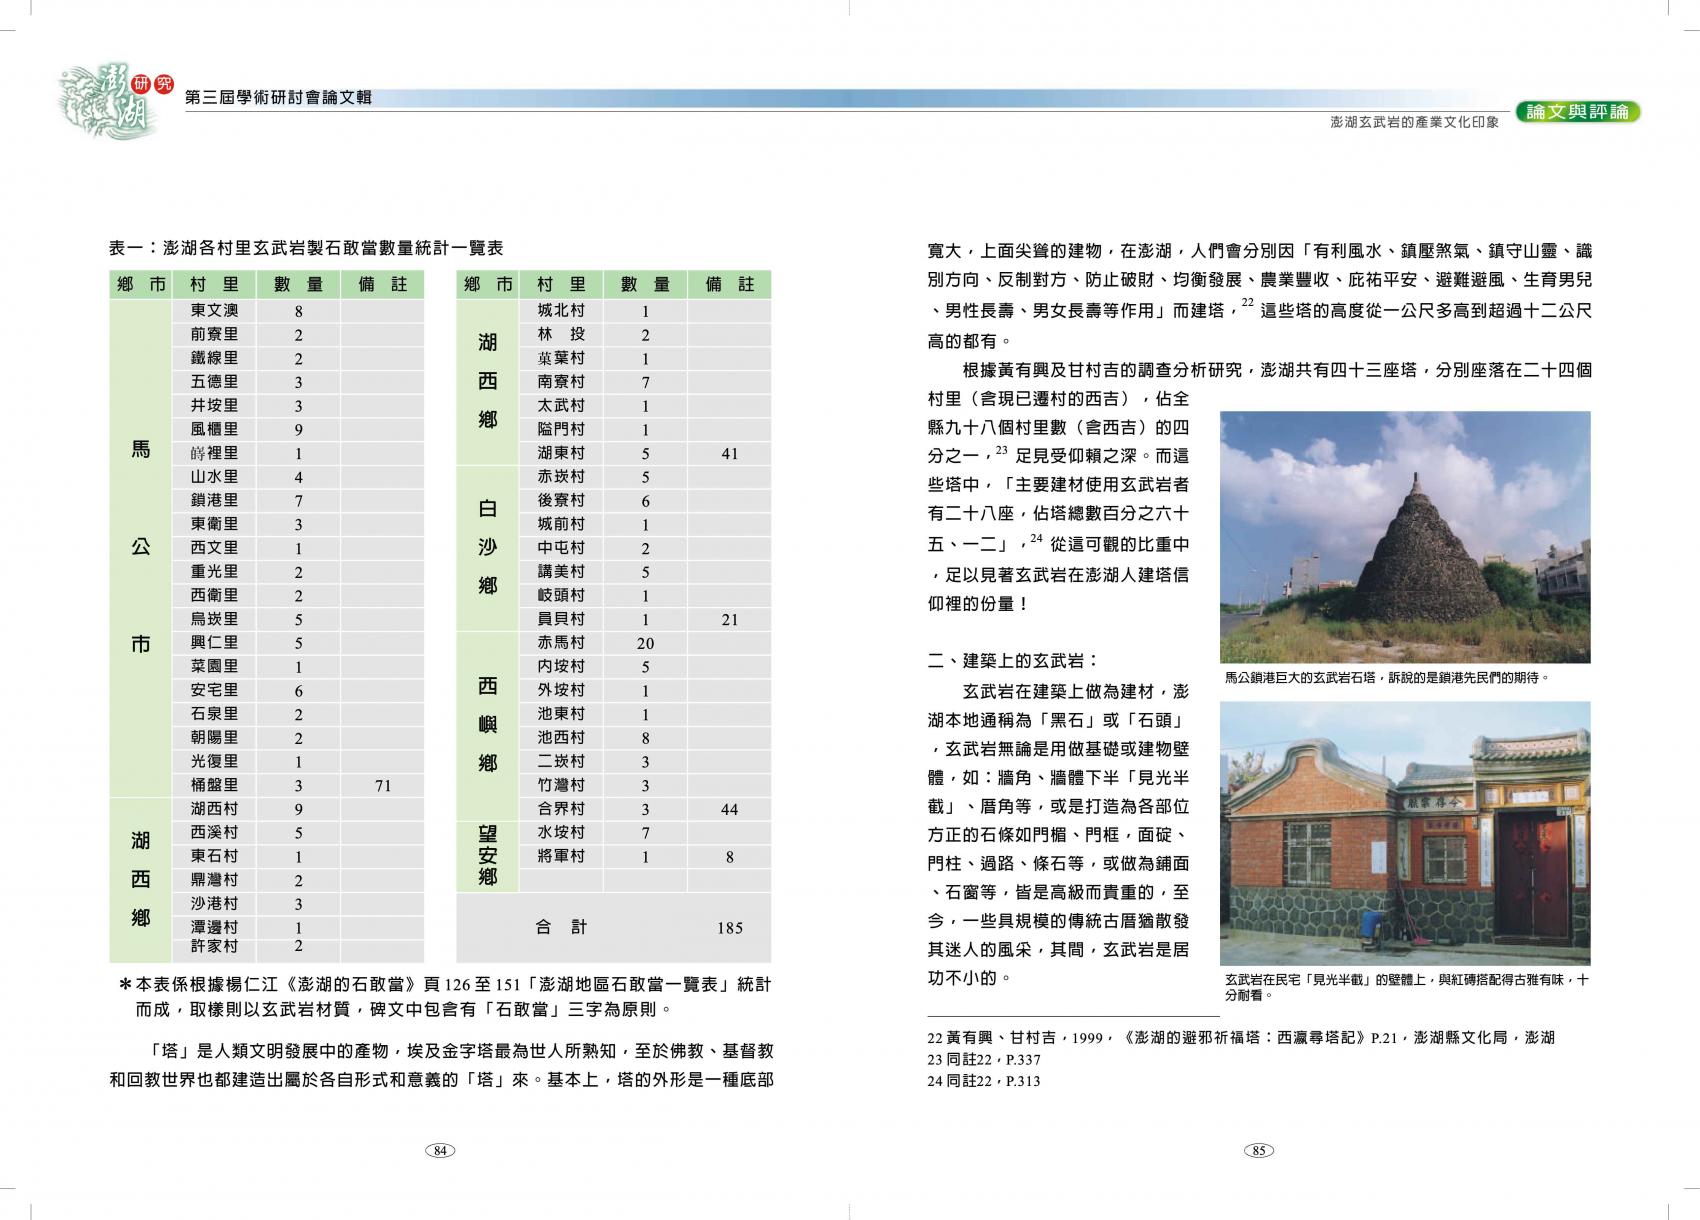Click the 澎湖研究 logo emblem

click(110, 100)
